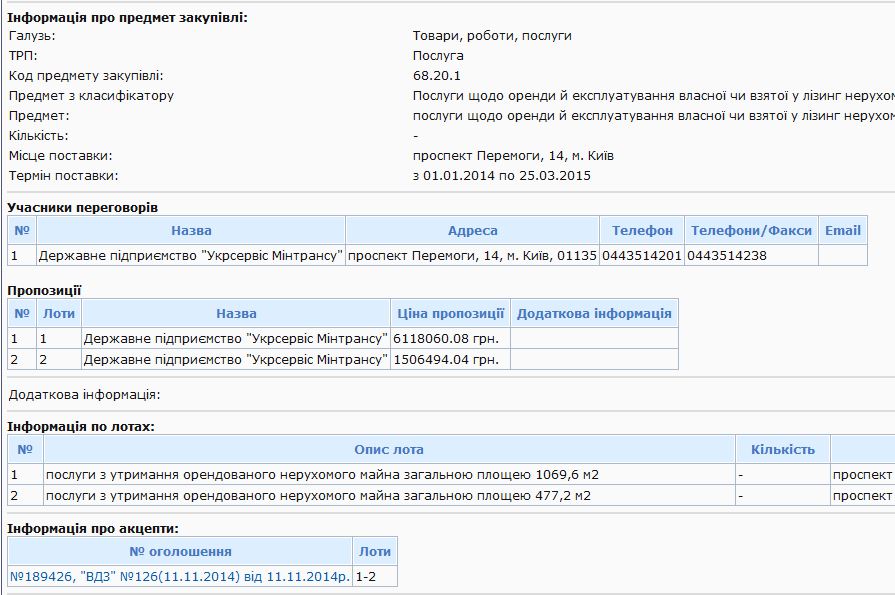Screen dimensions: 895x595
Task: Click the Email column header
Action: click(x=842, y=230)
